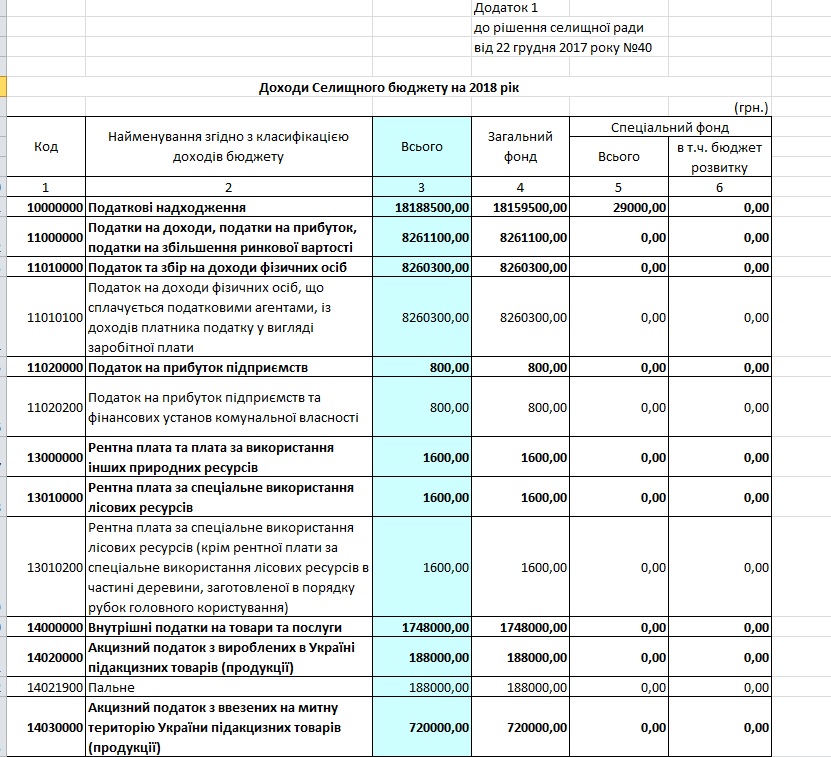Click code cell 14020000
The height and width of the screenshot is (757, 831).
click(x=46, y=657)
